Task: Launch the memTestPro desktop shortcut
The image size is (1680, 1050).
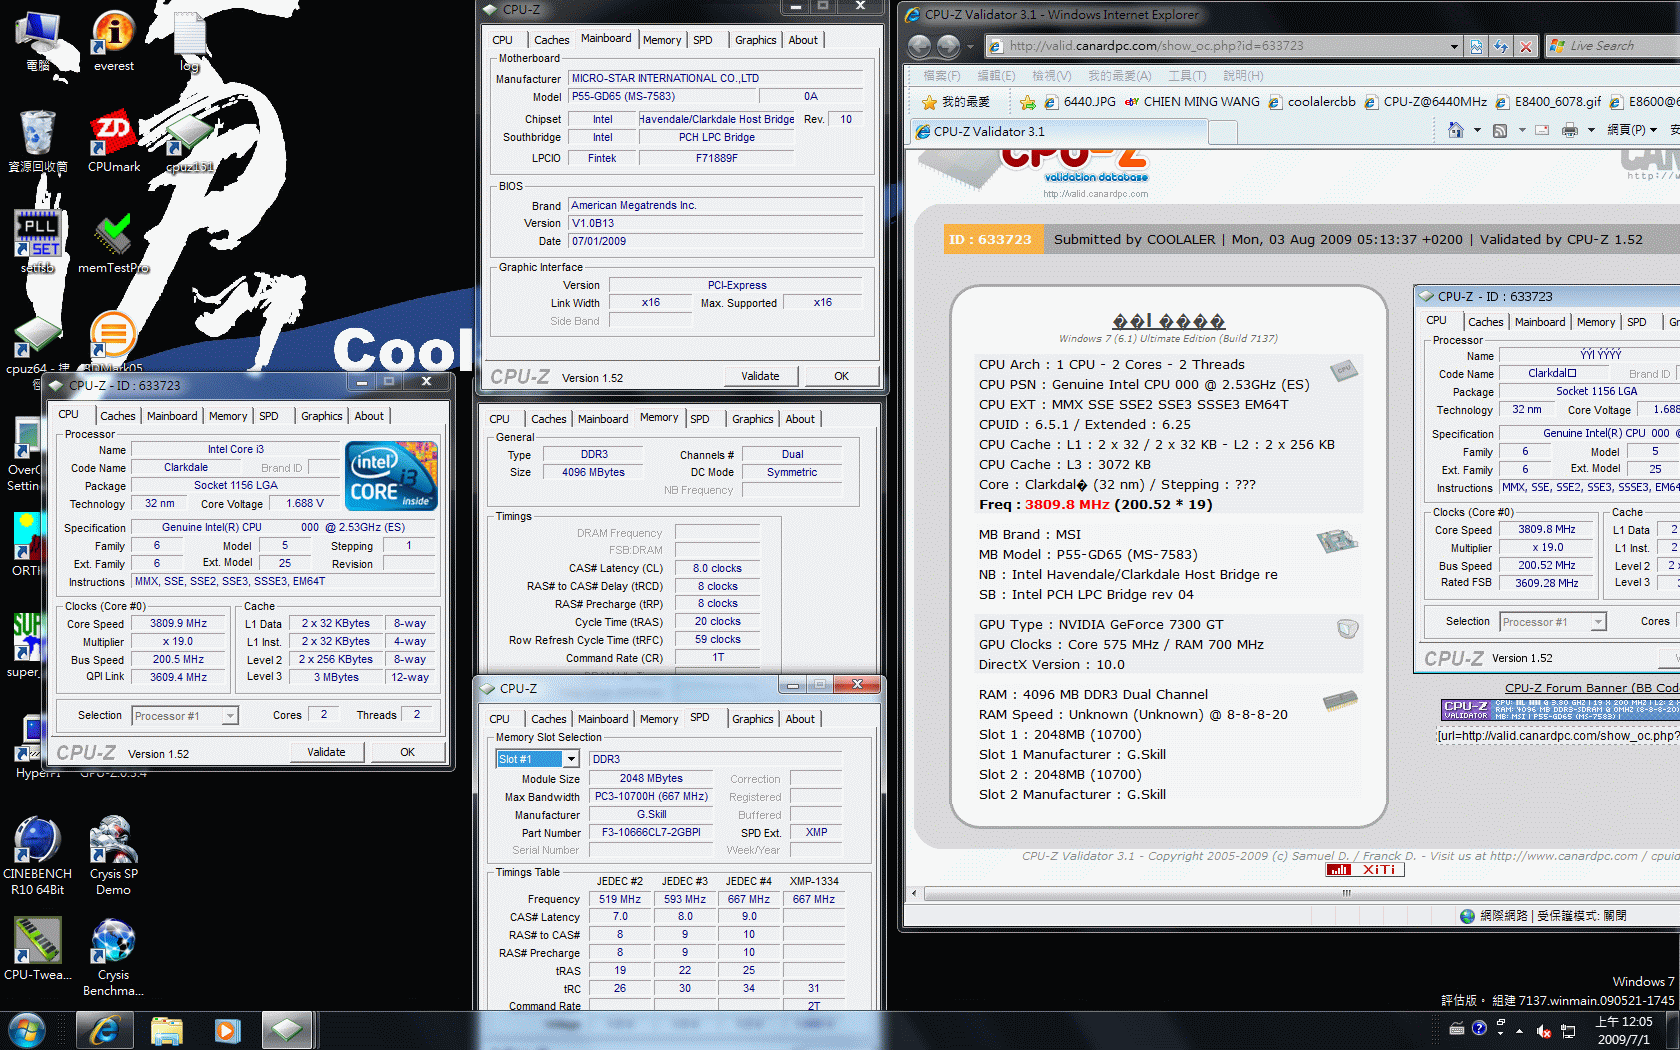Action: tap(114, 242)
